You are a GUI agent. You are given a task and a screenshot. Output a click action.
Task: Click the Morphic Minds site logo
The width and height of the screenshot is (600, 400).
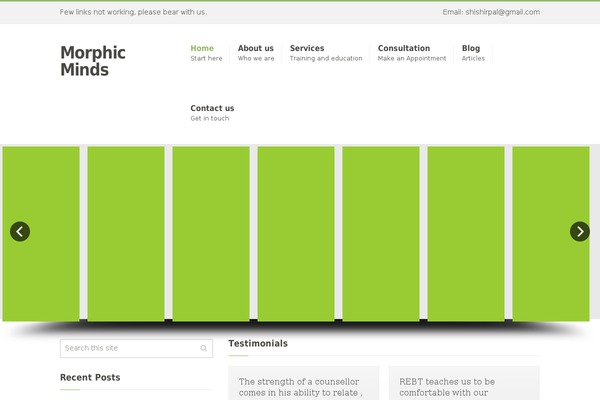[x=93, y=61]
